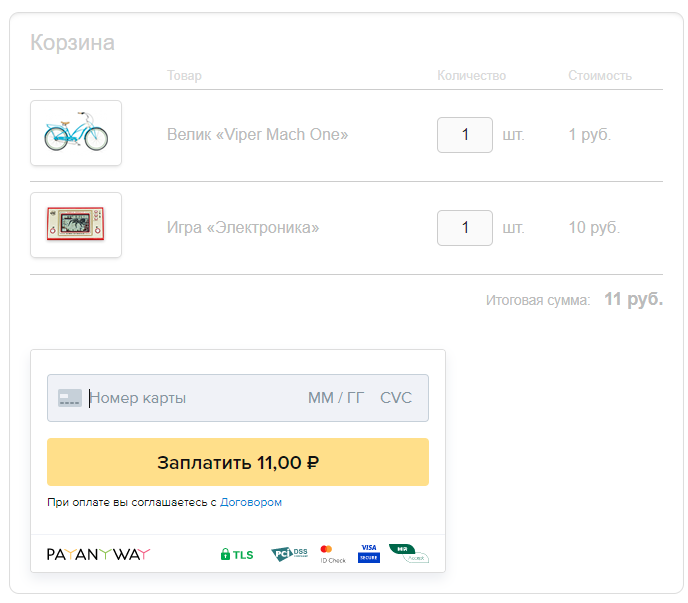Click the MIR Accept logo
This screenshot has width=688, height=603.
408,553
